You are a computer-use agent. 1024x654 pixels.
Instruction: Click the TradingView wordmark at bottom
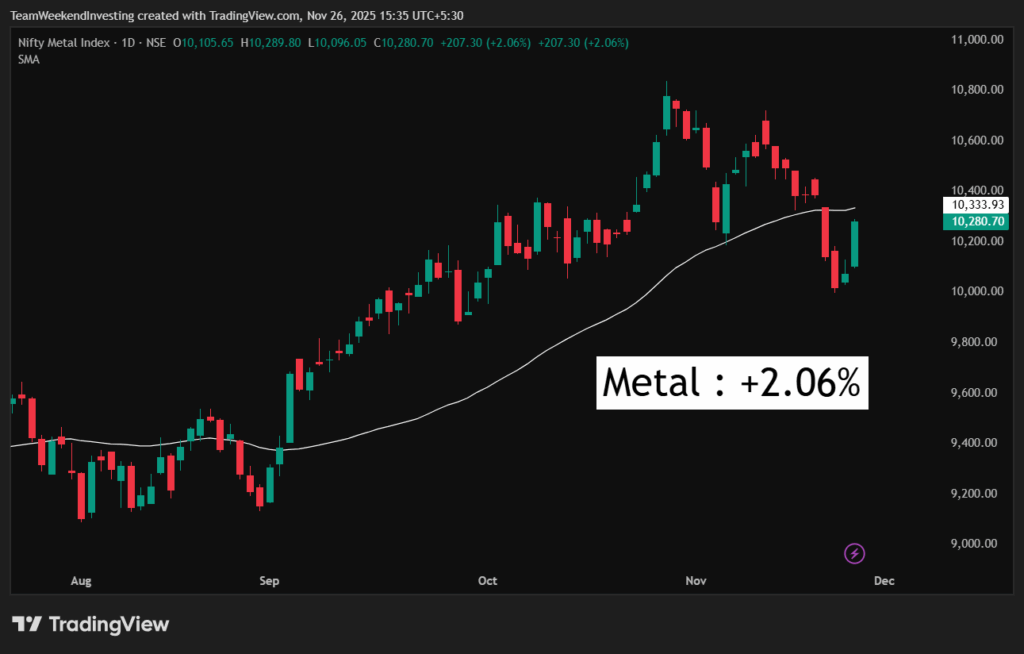pyautogui.click(x=109, y=624)
